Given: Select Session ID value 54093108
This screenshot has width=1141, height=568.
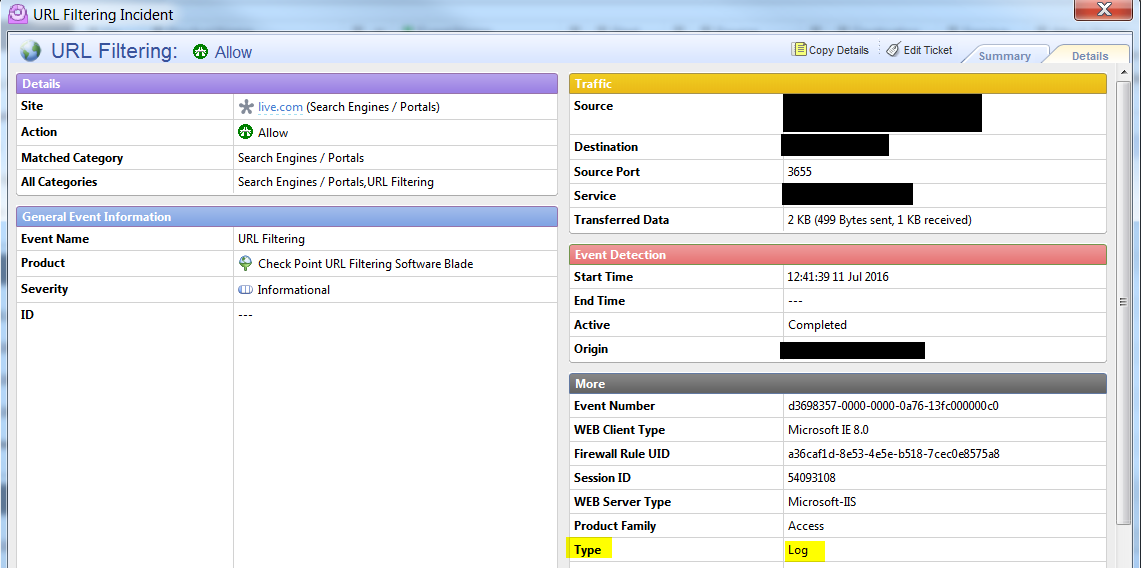Looking at the screenshot, I should tap(813, 478).
